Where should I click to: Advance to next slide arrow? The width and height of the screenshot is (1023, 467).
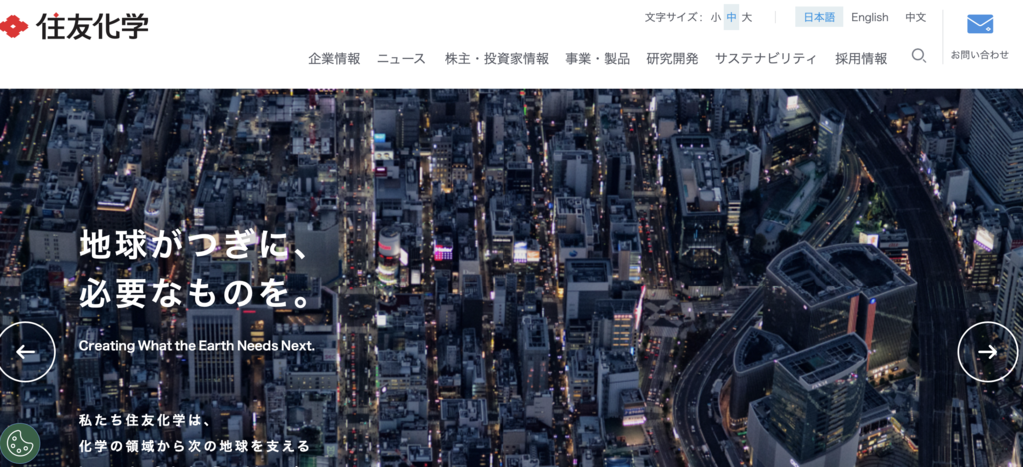987,352
